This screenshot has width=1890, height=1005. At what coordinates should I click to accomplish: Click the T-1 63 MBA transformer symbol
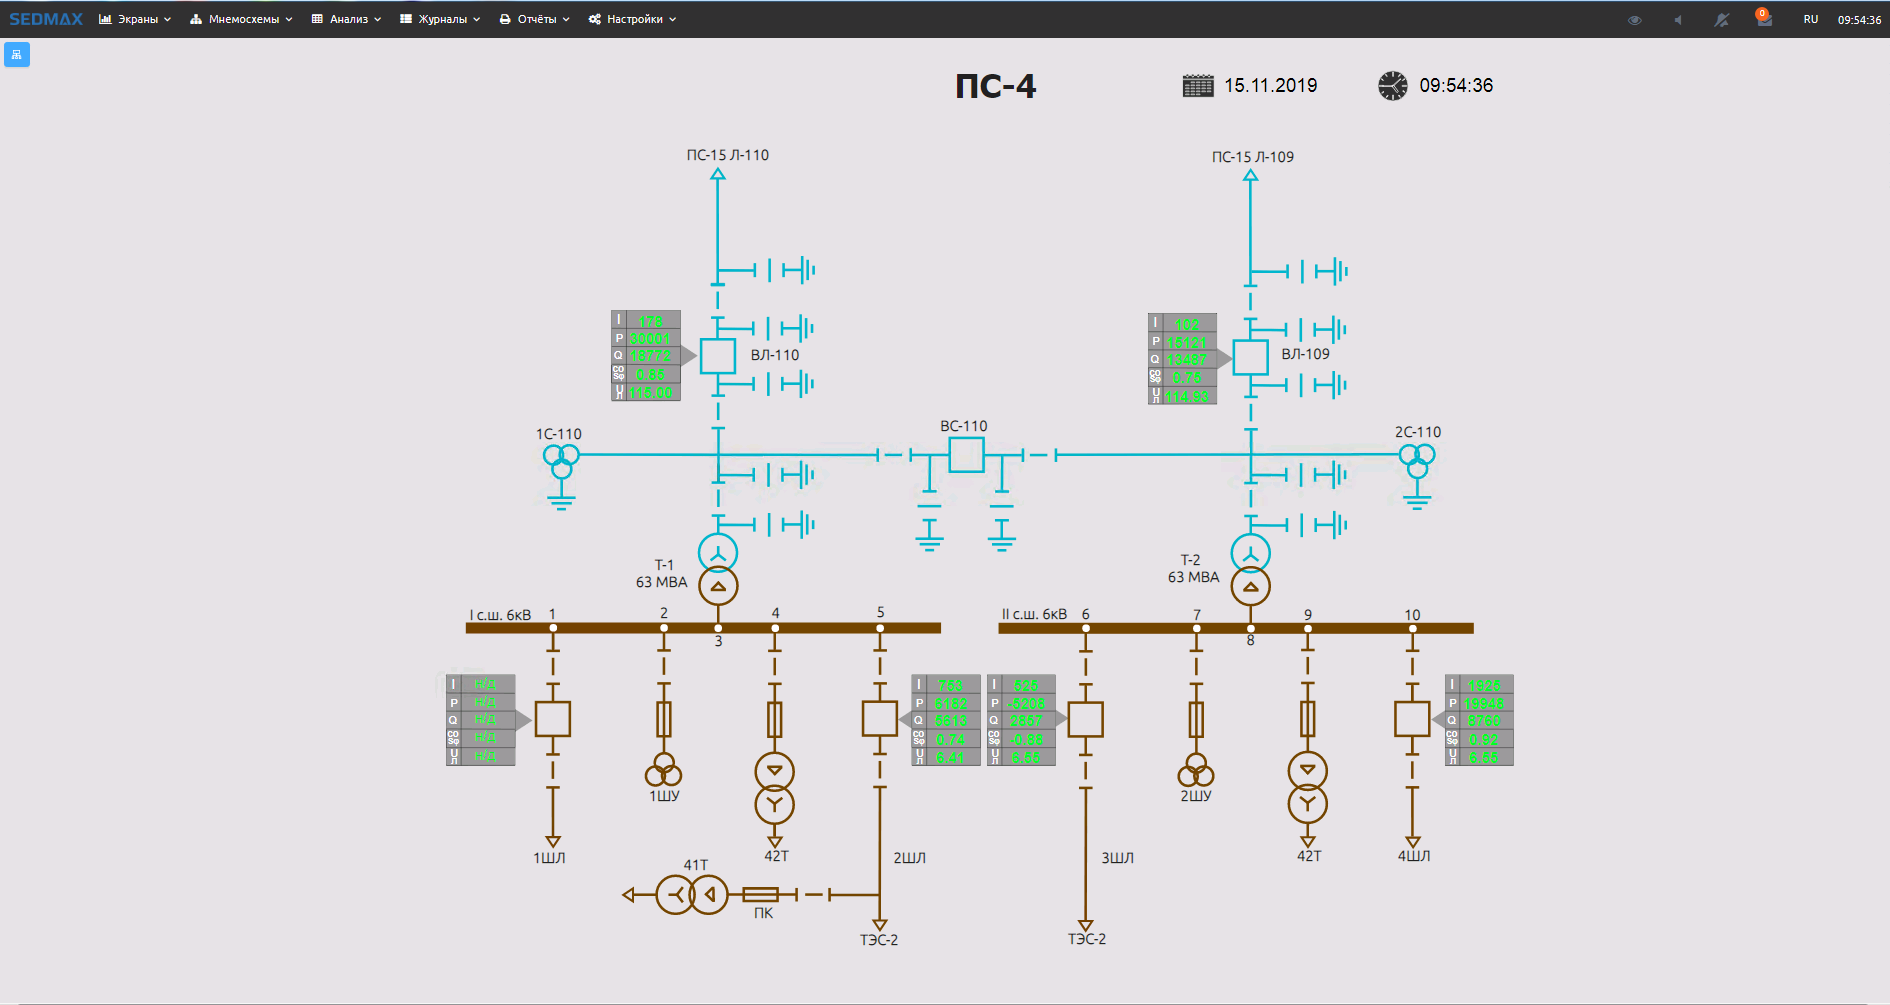tap(717, 569)
